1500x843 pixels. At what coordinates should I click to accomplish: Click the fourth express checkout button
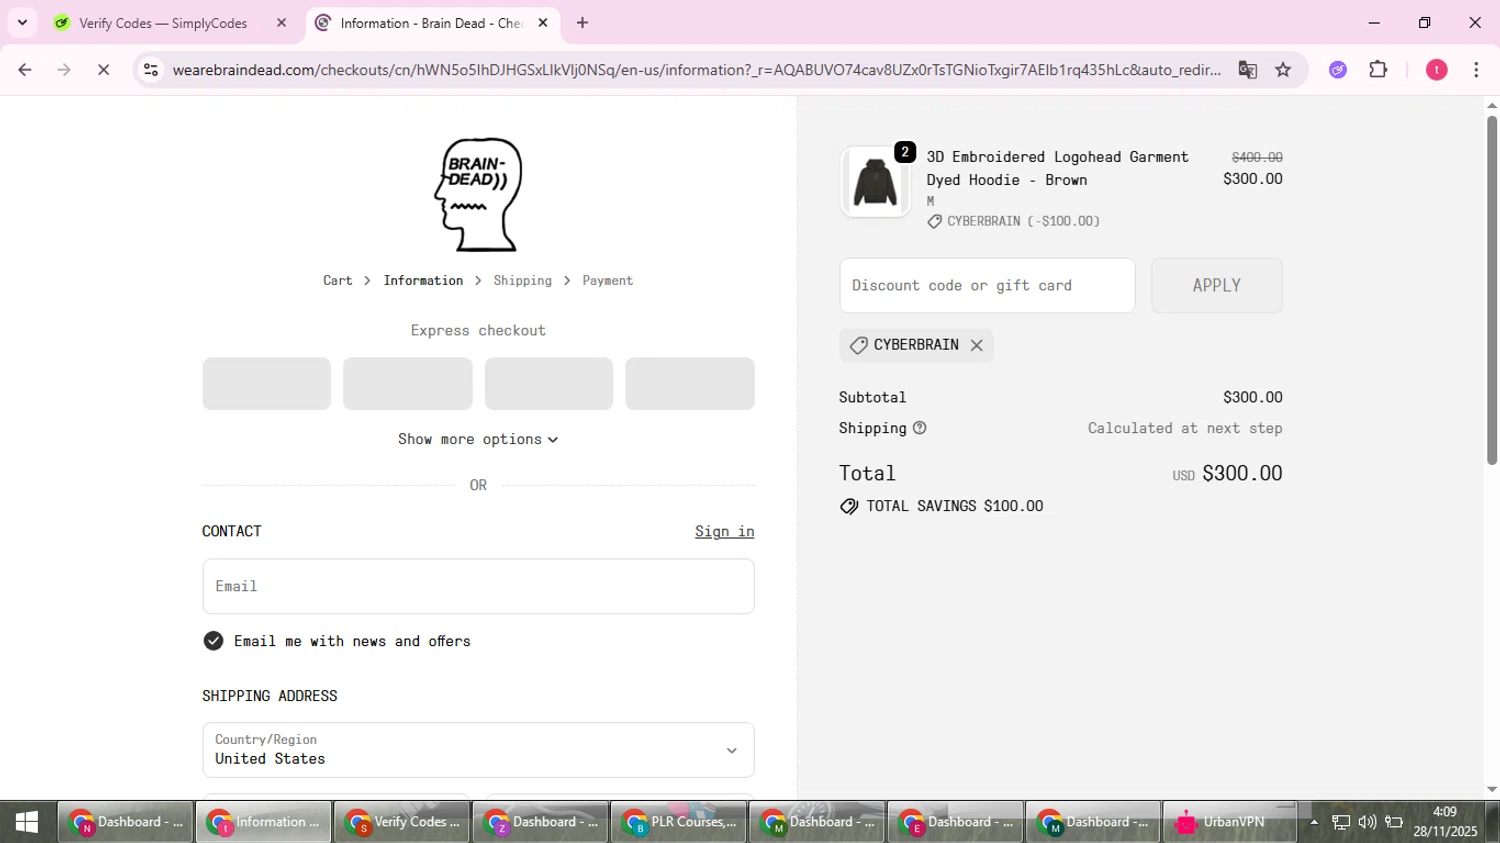coord(689,384)
